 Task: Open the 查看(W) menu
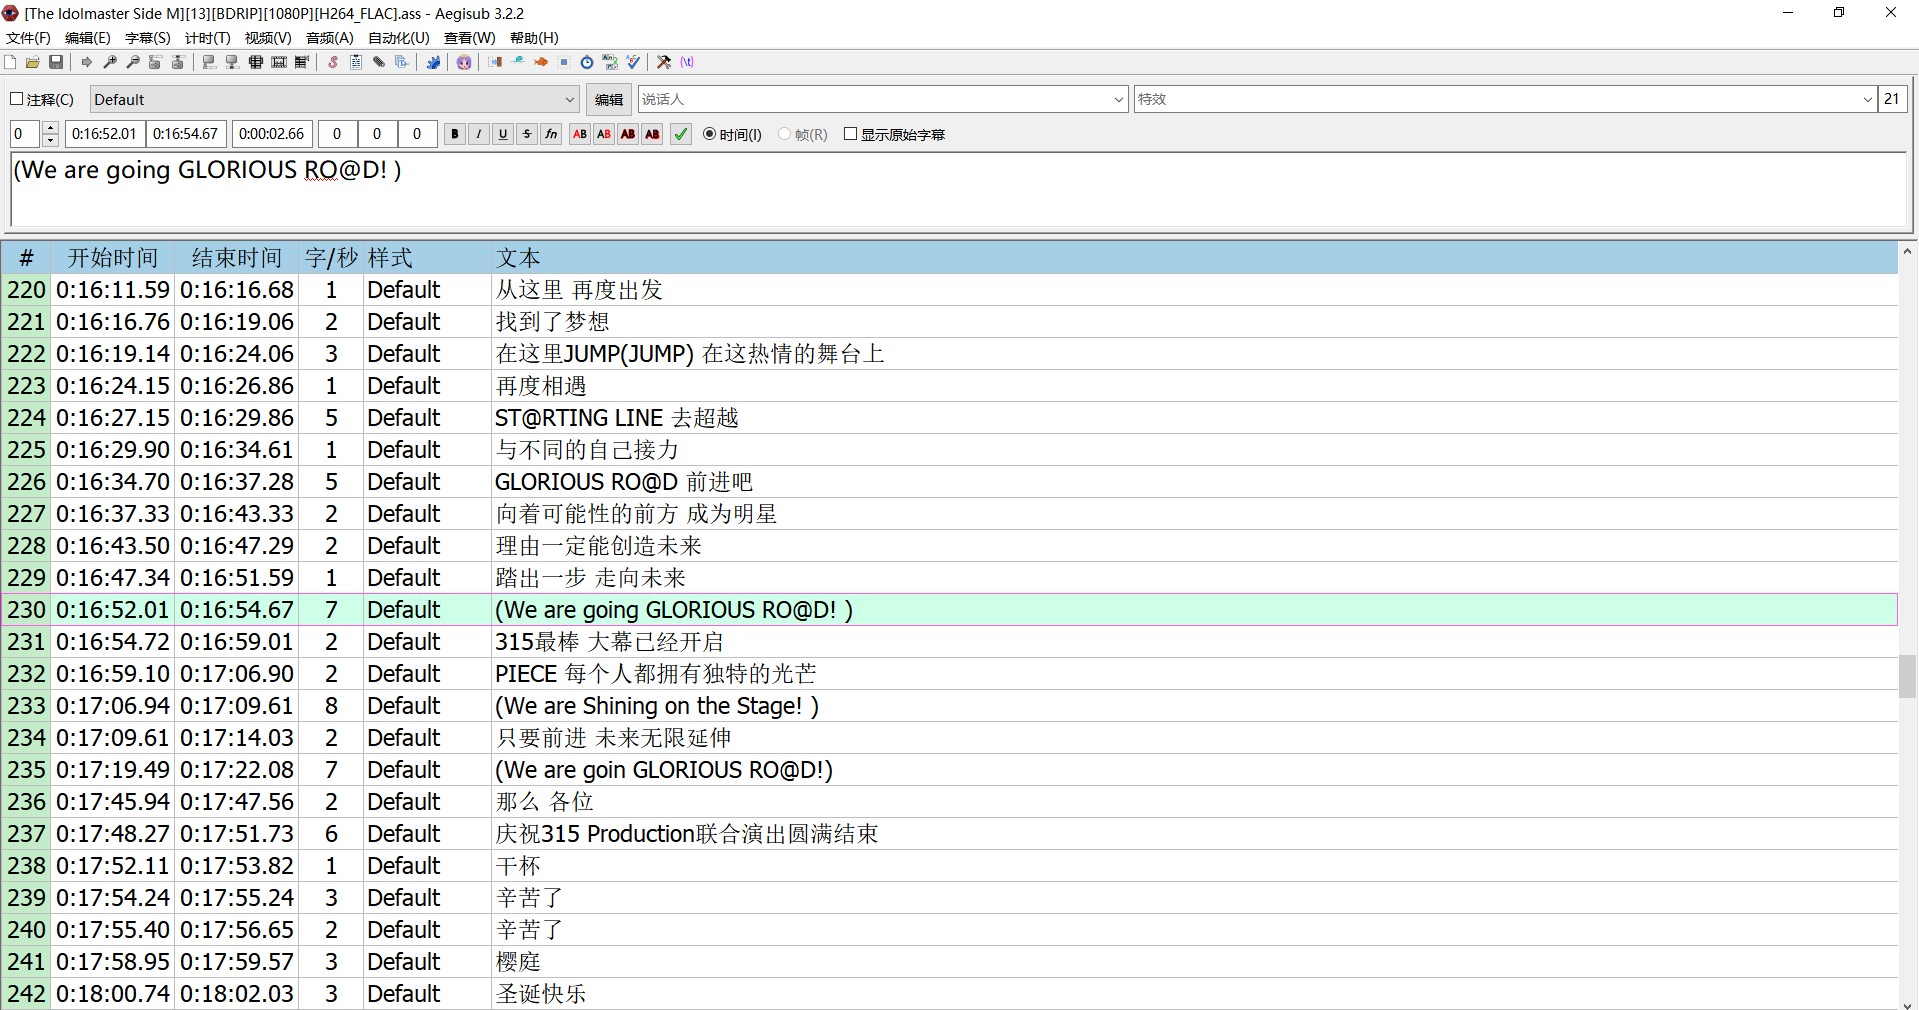pyautogui.click(x=470, y=38)
